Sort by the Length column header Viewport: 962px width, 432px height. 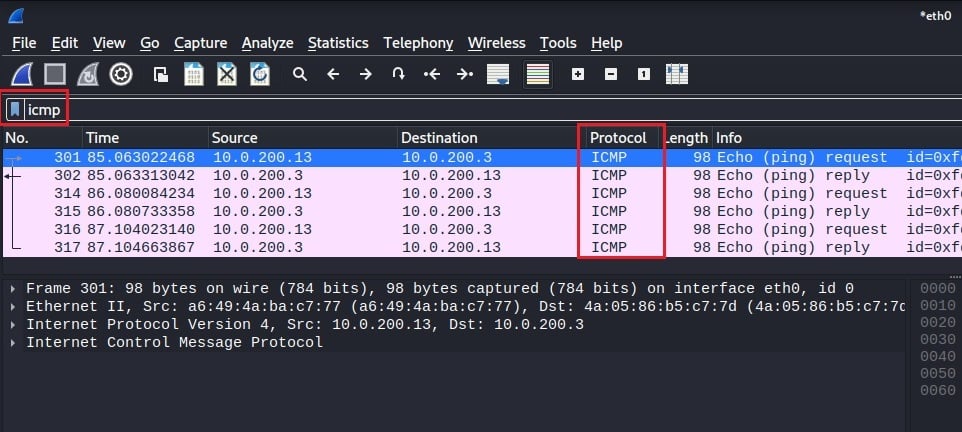(x=687, y=138)
